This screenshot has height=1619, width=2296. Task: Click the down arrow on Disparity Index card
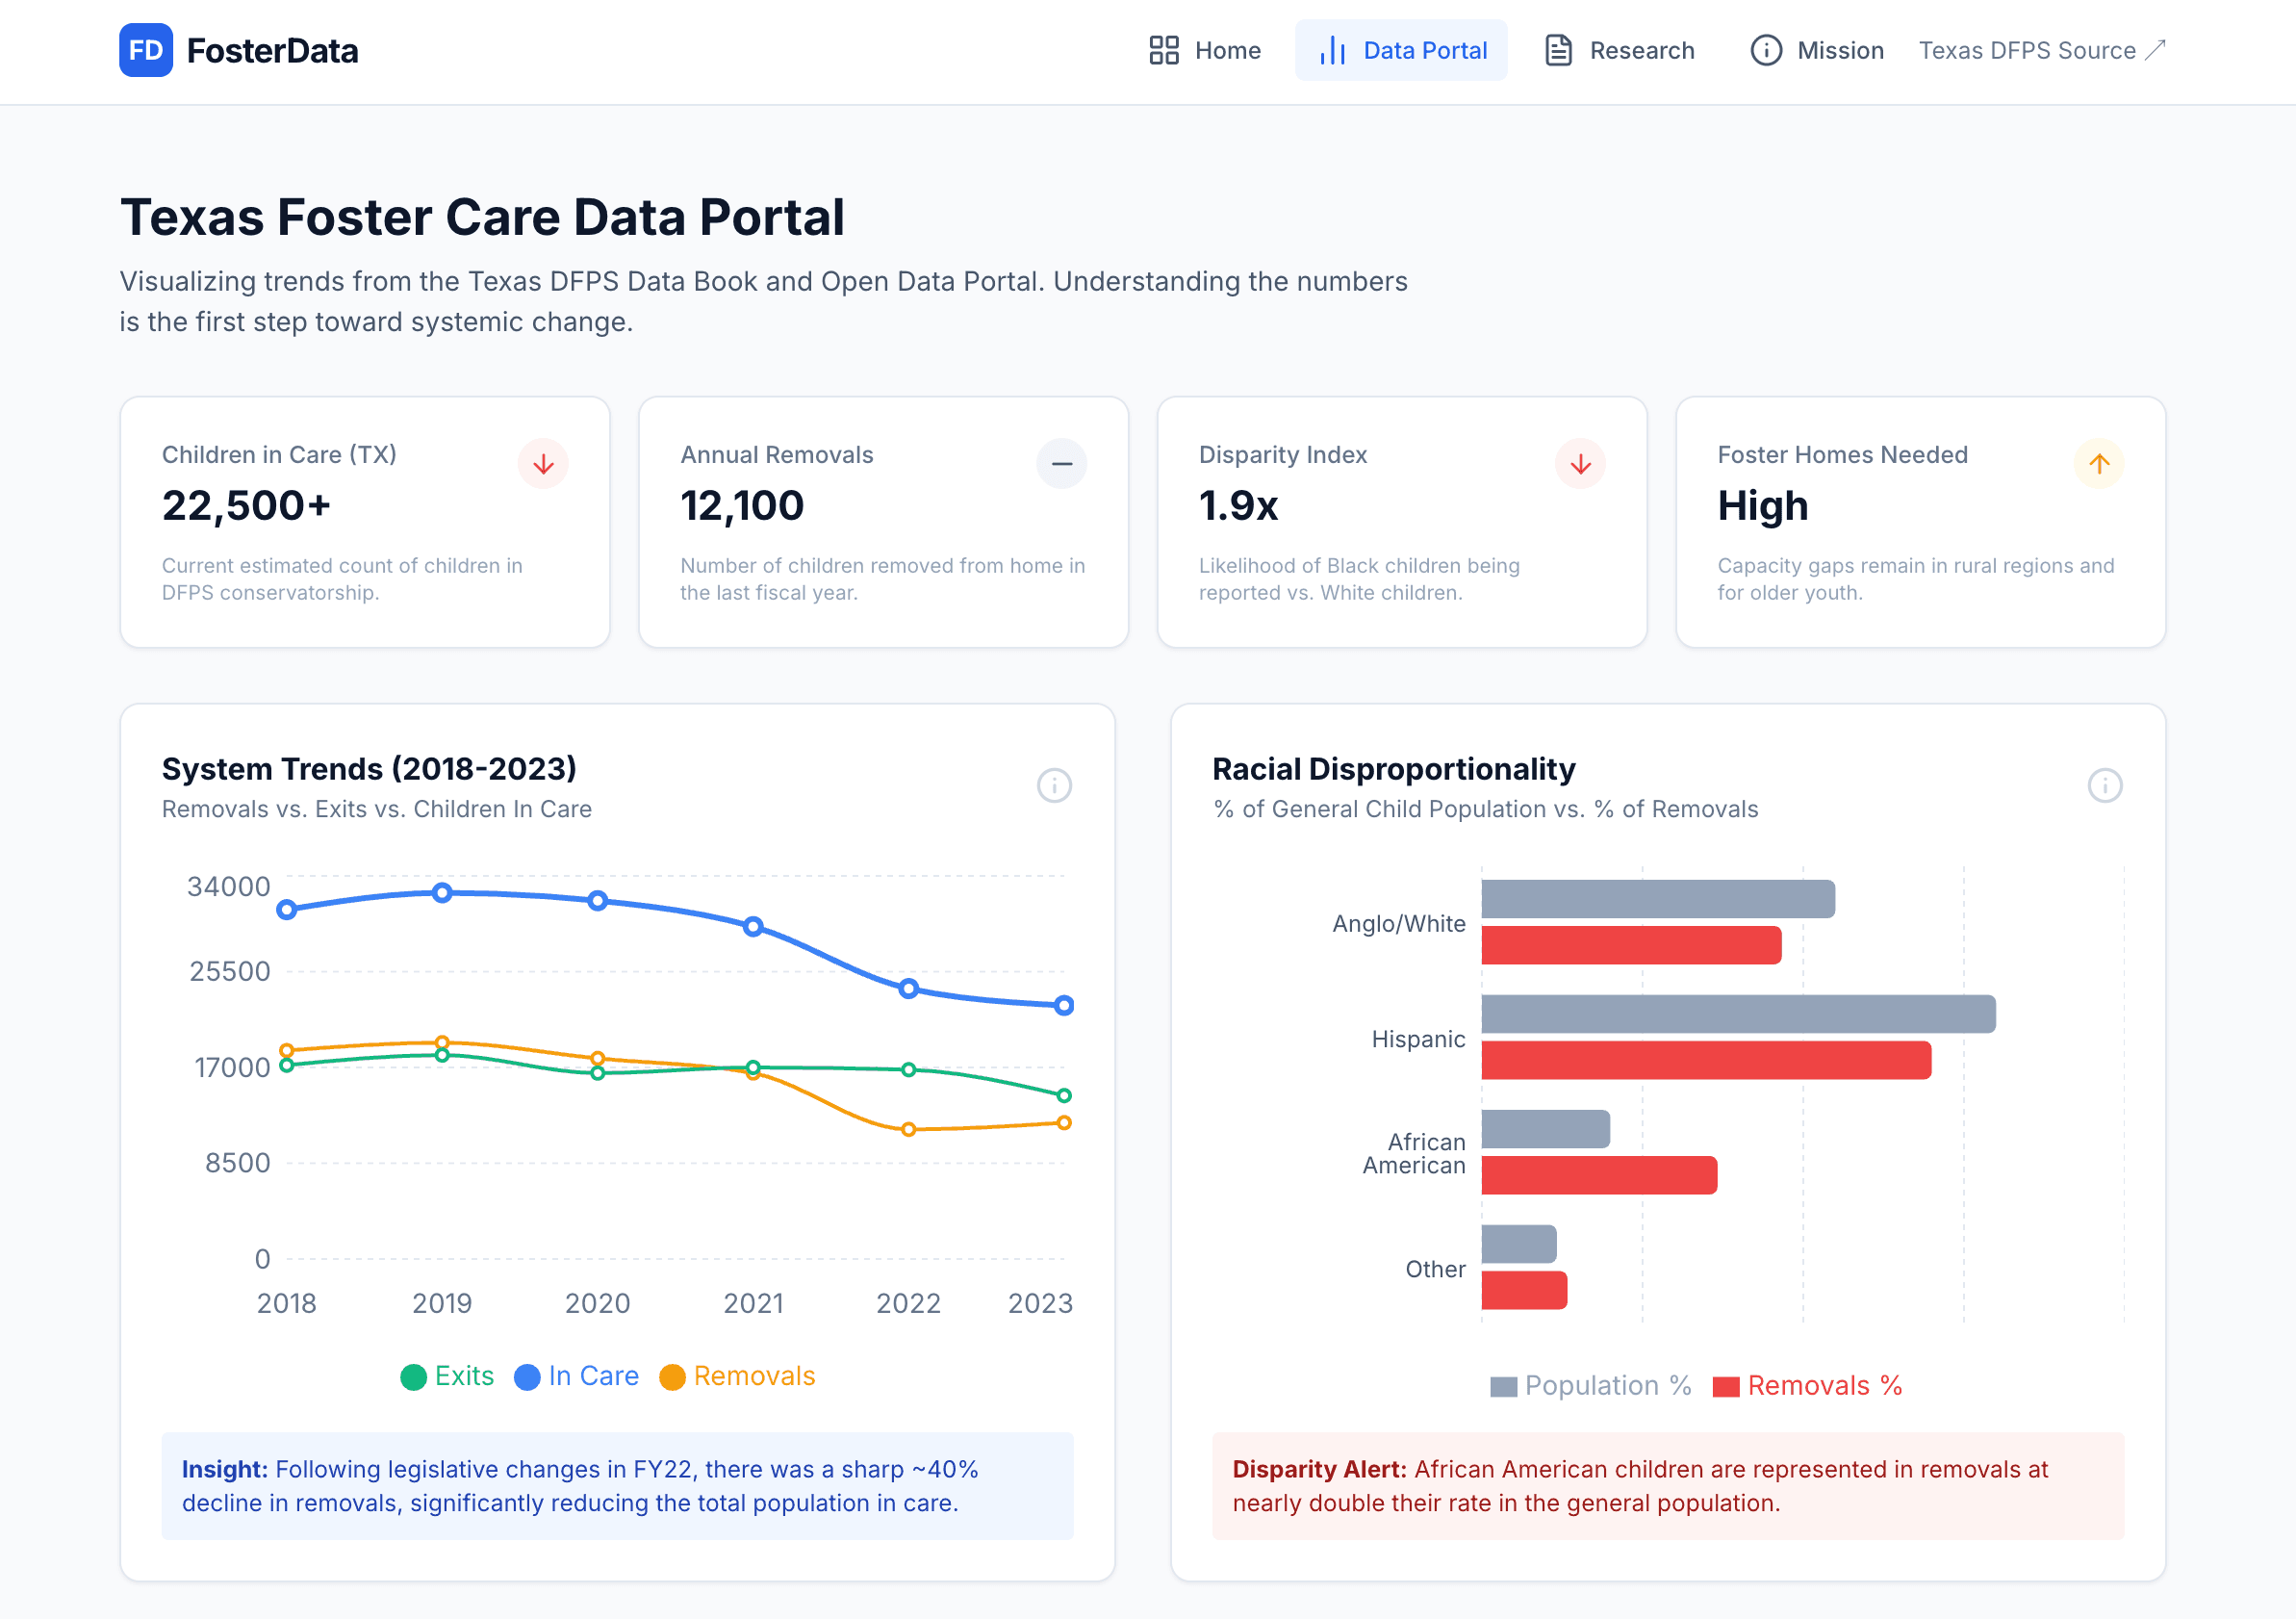pyautogui.click(x=1580, y=463)
